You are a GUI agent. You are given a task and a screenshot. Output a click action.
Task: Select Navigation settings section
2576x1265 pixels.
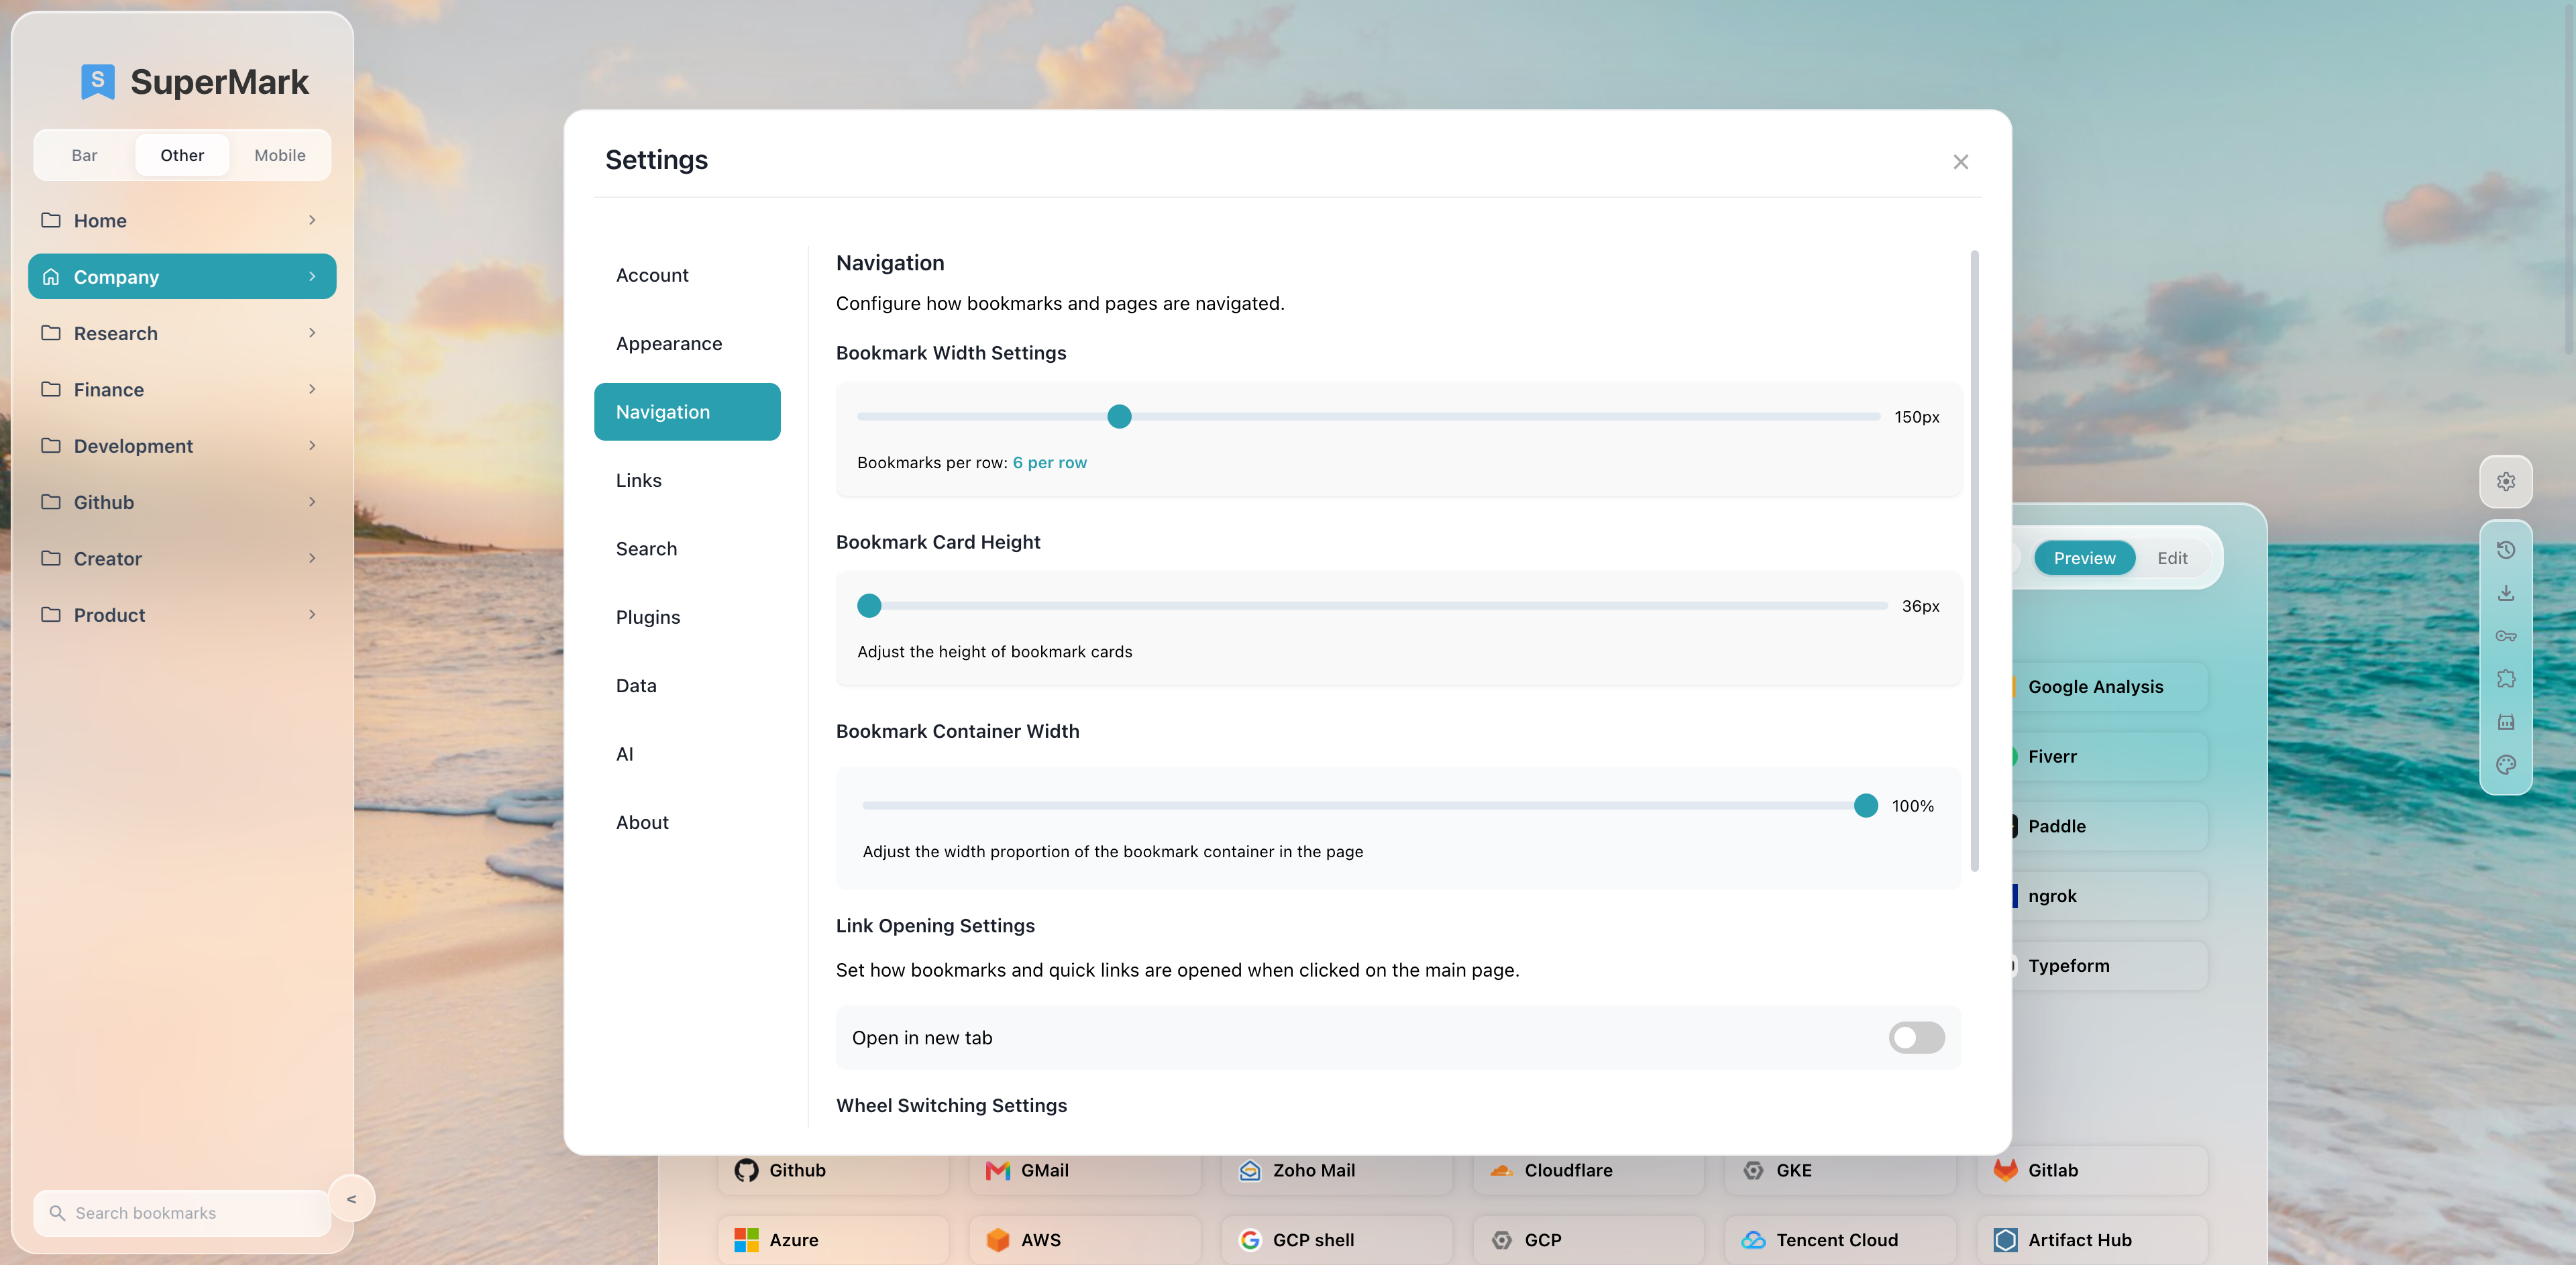click(x=687, y=412)
